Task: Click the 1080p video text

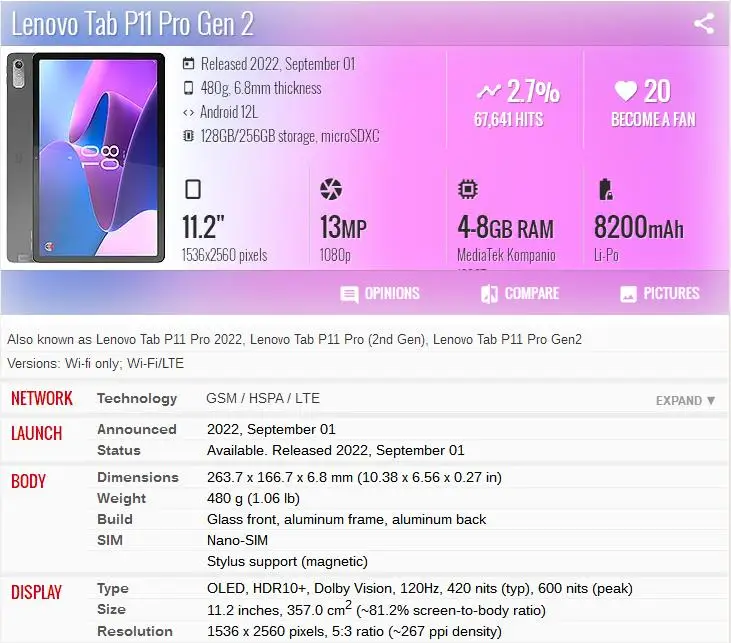Action: 335,255
